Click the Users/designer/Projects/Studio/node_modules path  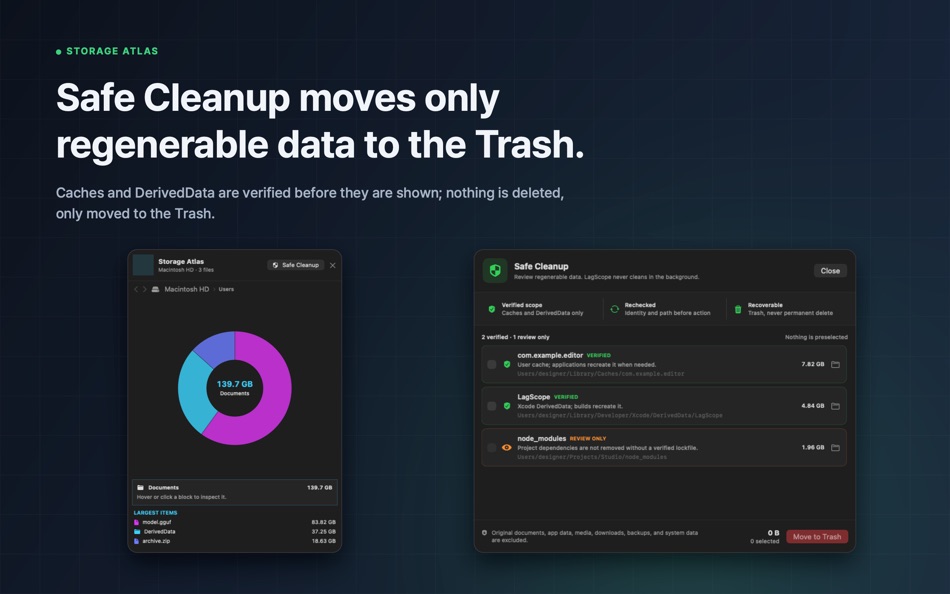click(x=592, y=457)
